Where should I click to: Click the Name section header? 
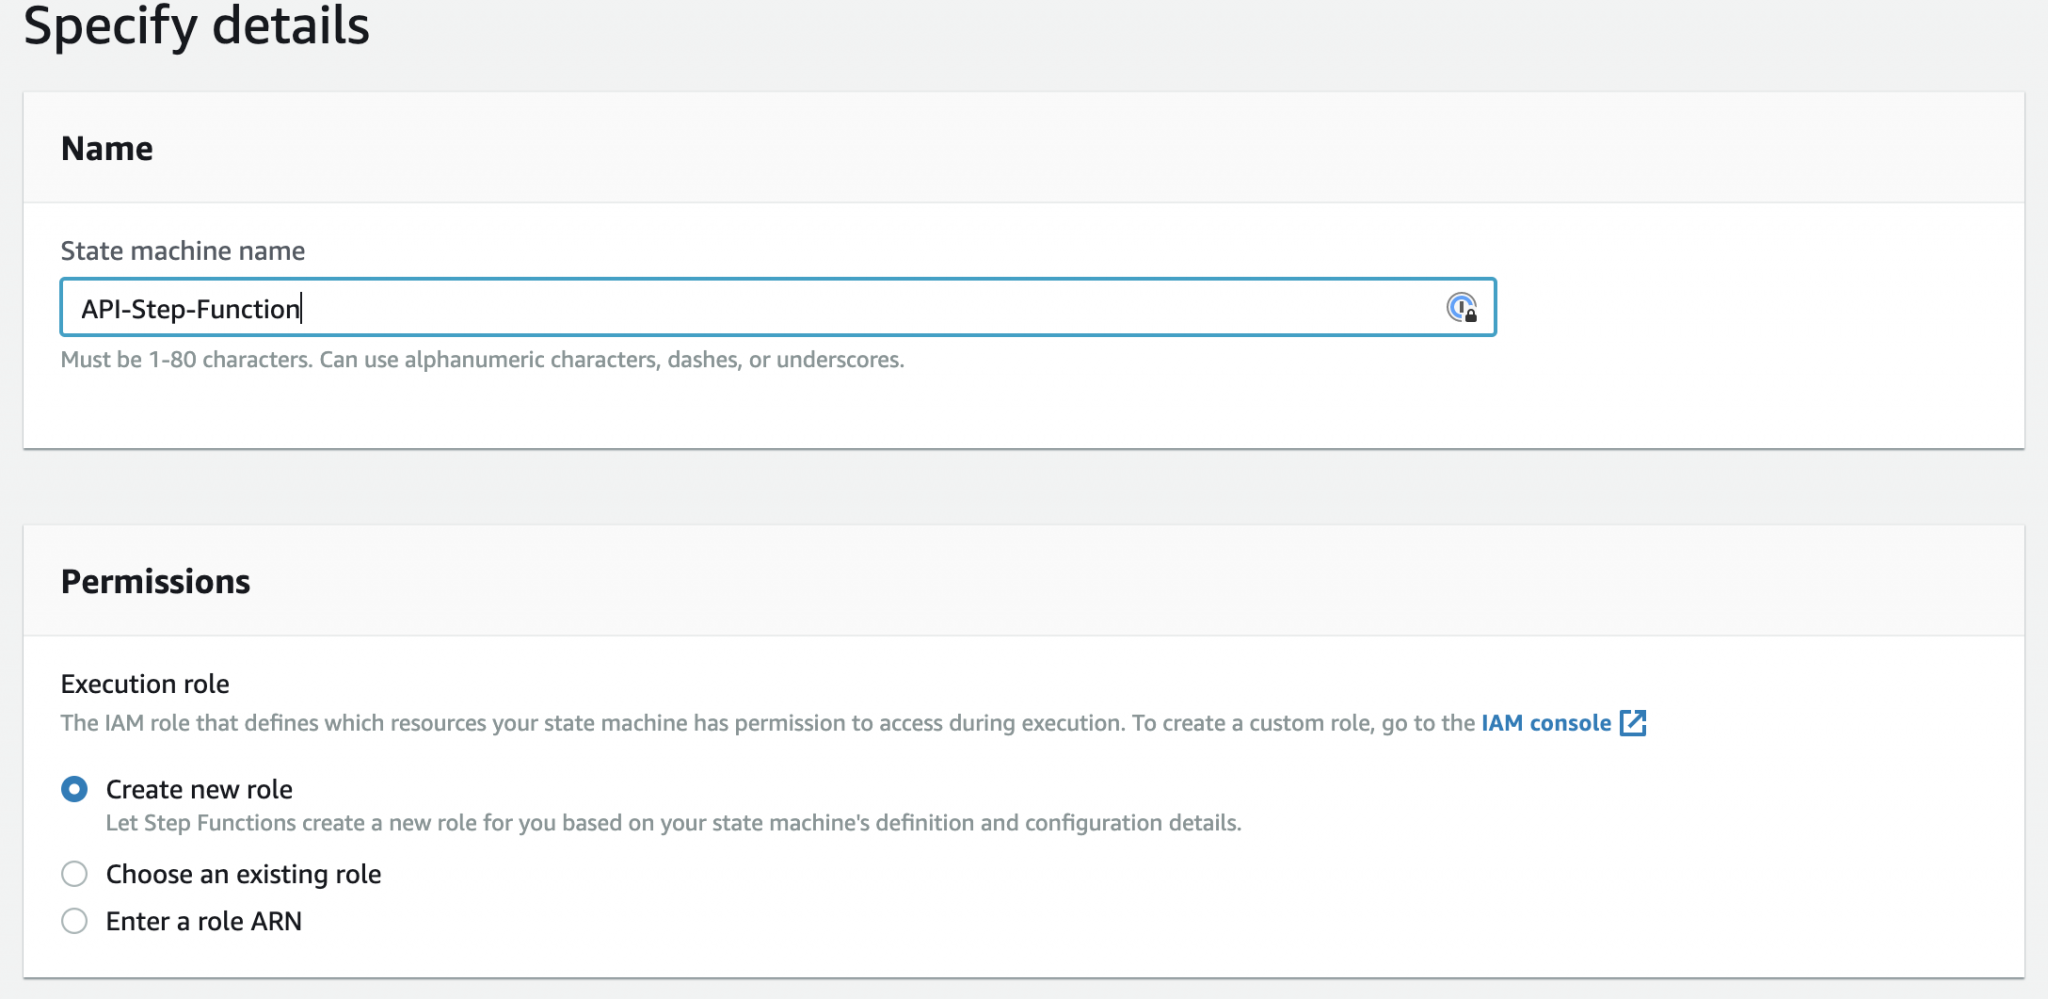pos(108,147)
